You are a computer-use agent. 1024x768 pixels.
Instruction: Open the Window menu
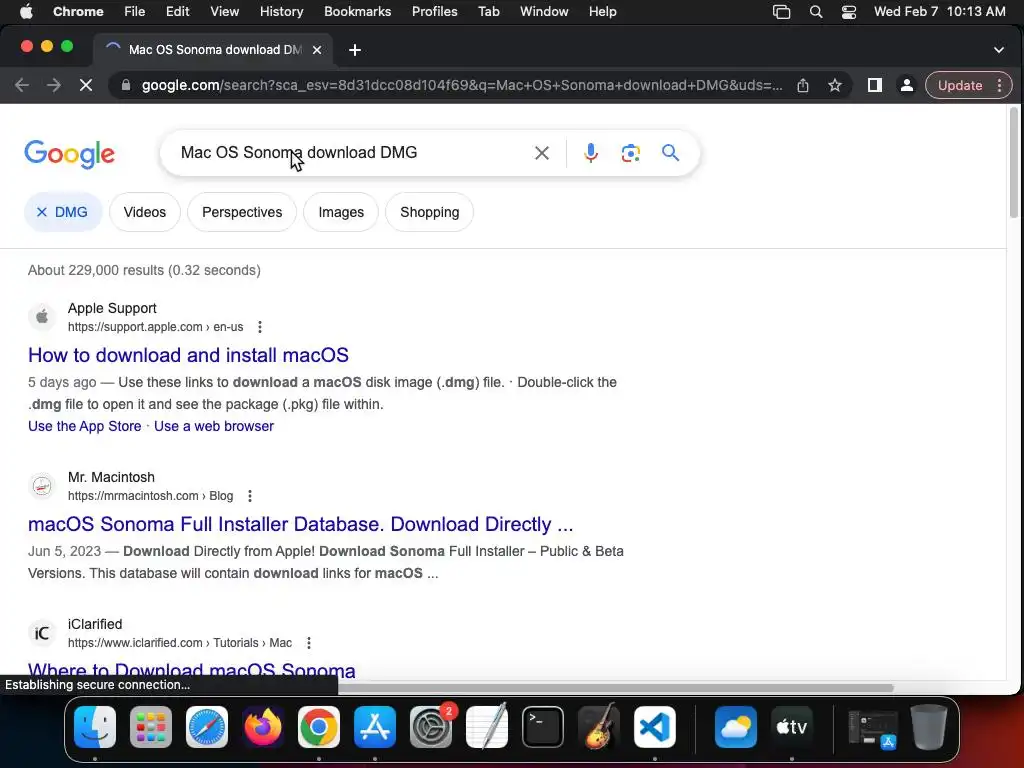544,12
